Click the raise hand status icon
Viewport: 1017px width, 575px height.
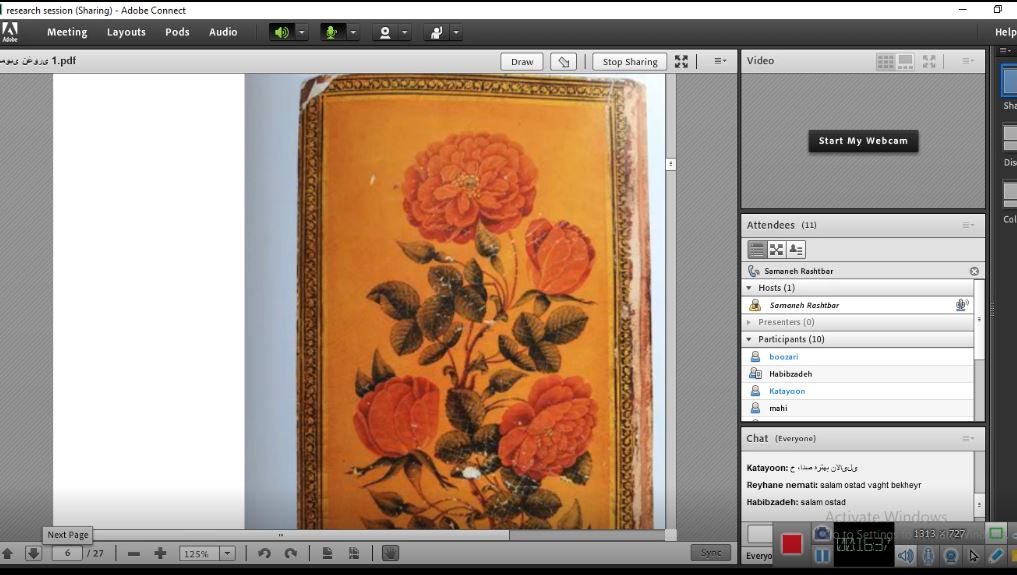point(436,32)
